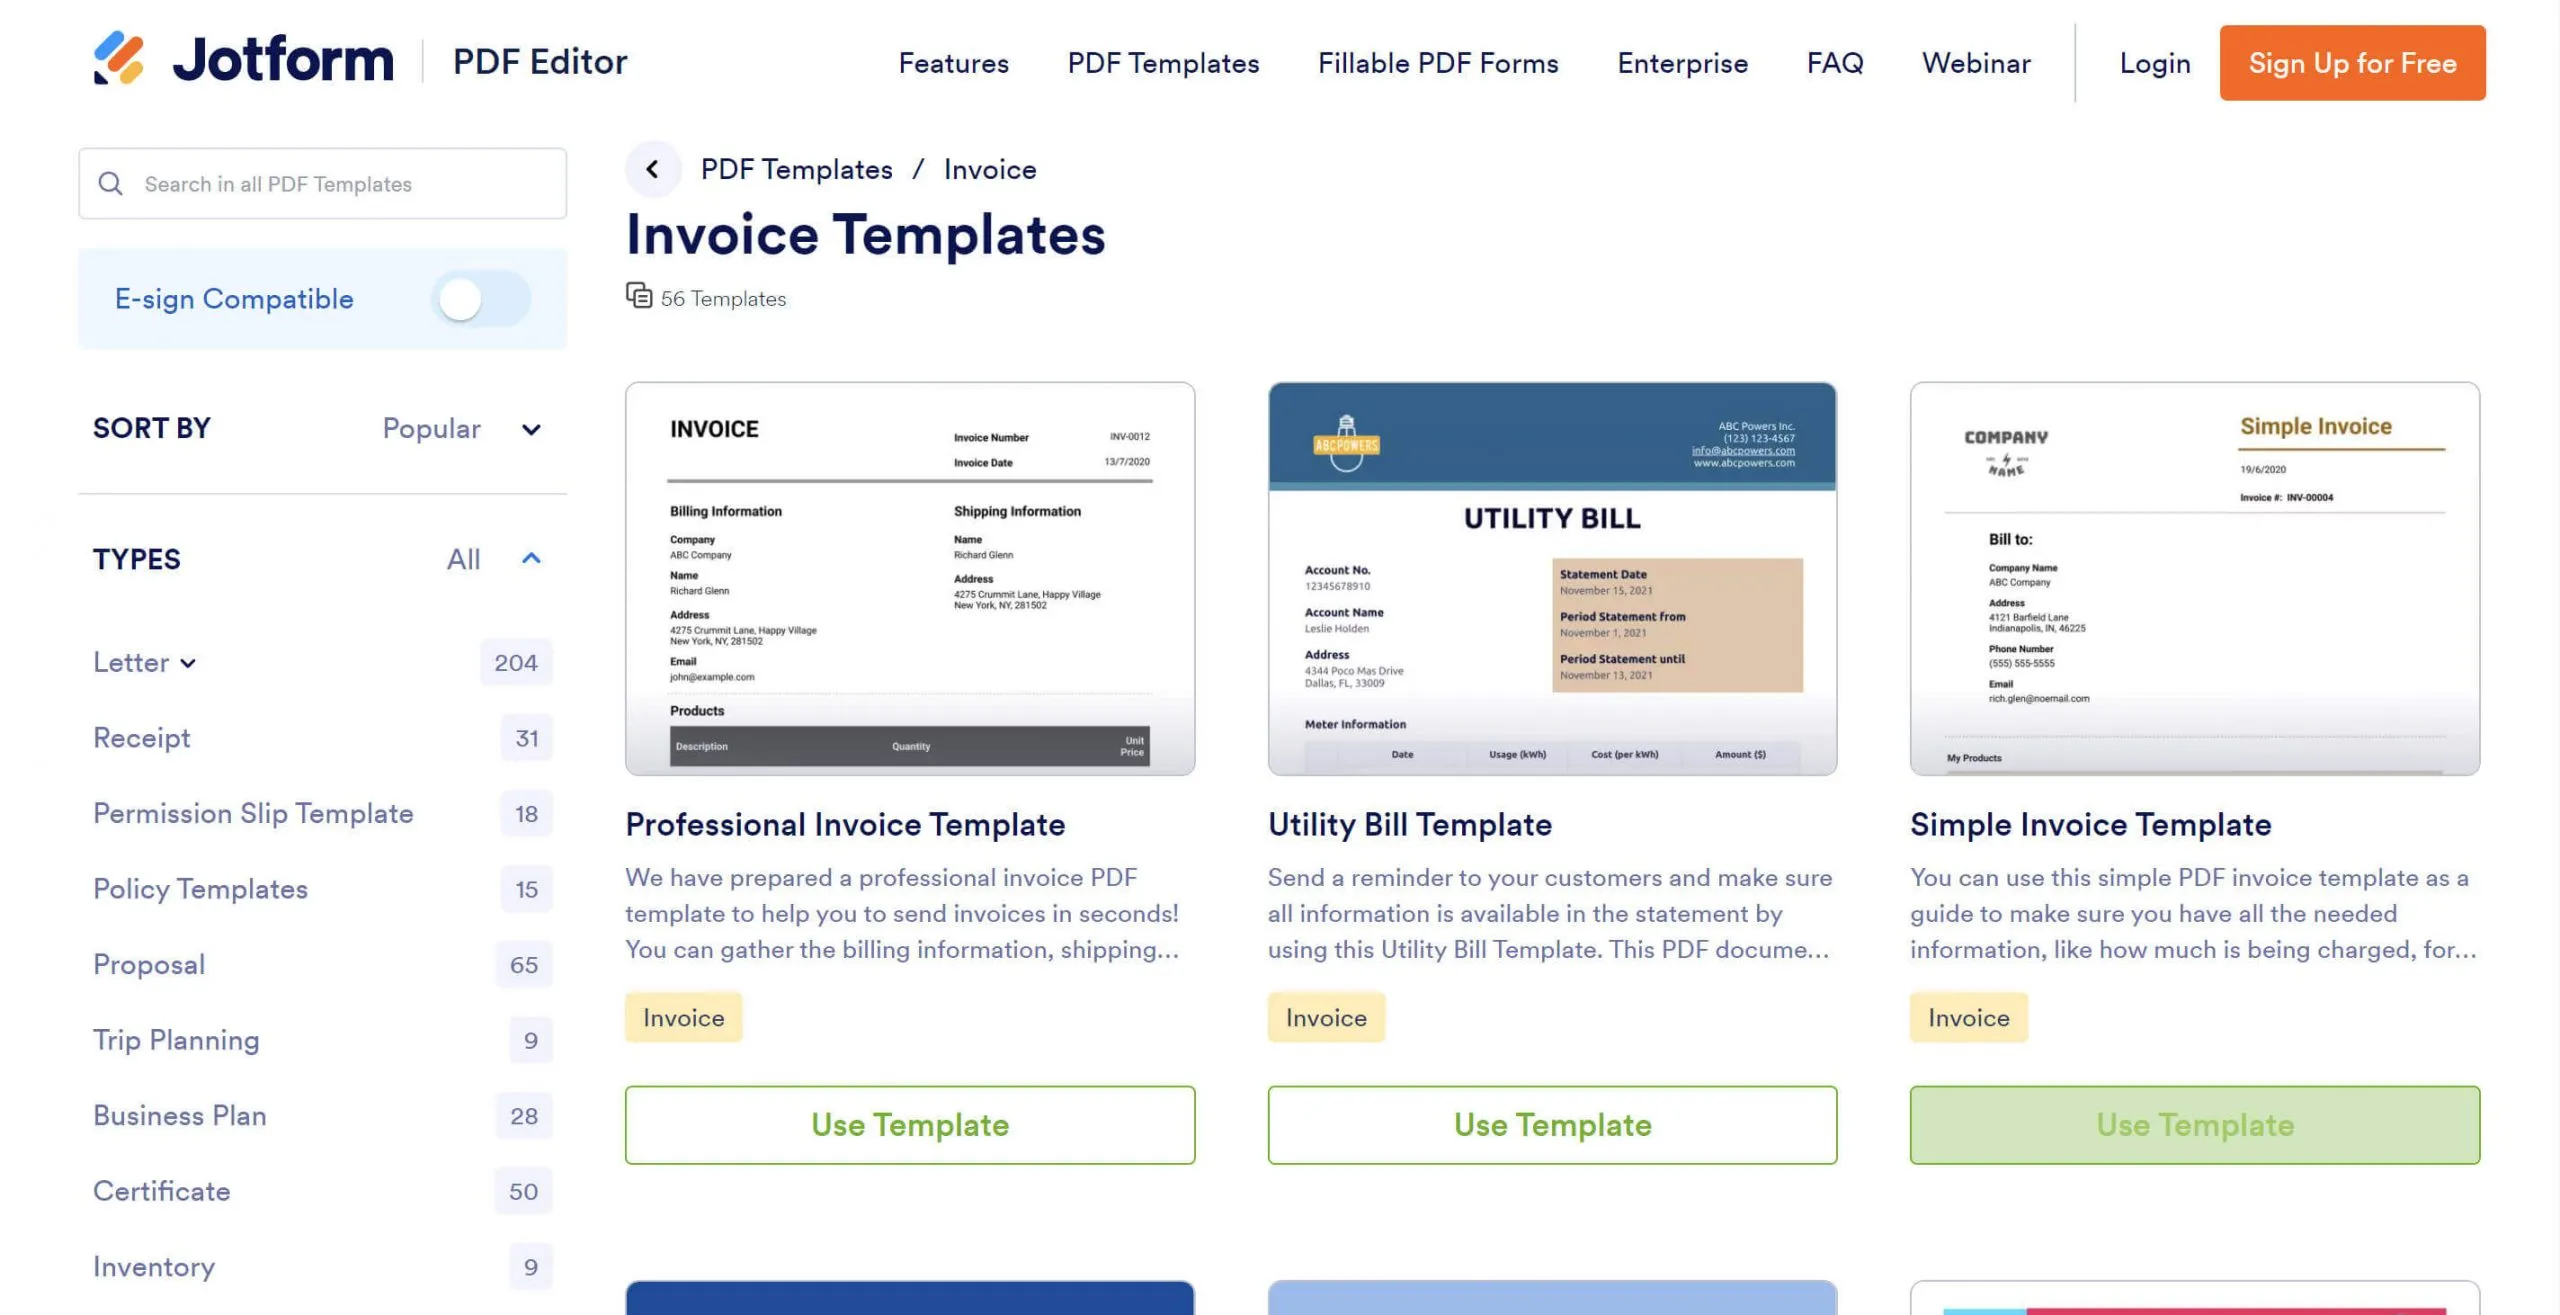Click the E-sign Compatible label icon
This screenshot has width=2560, height=1315.
click(233, 299)
